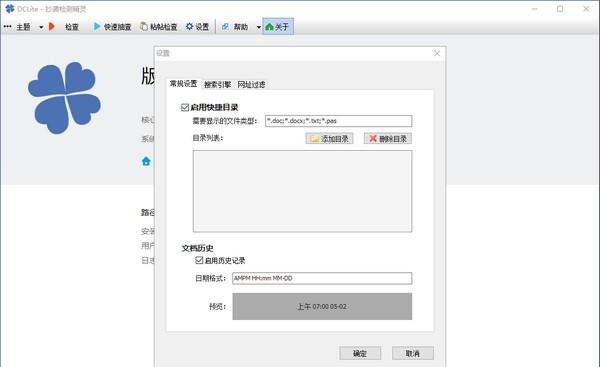
Task: Switch to 网址过滤 tab
Action: point(251,84)
